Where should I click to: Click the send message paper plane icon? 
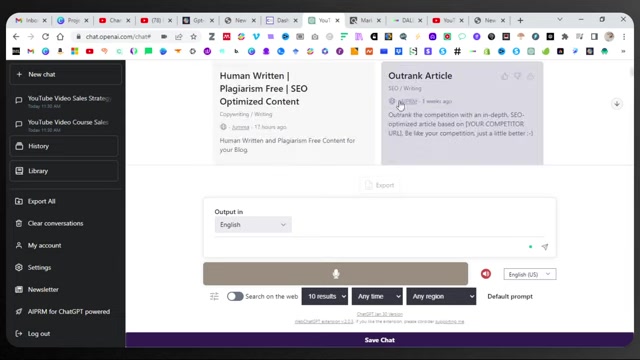(544, 247)
